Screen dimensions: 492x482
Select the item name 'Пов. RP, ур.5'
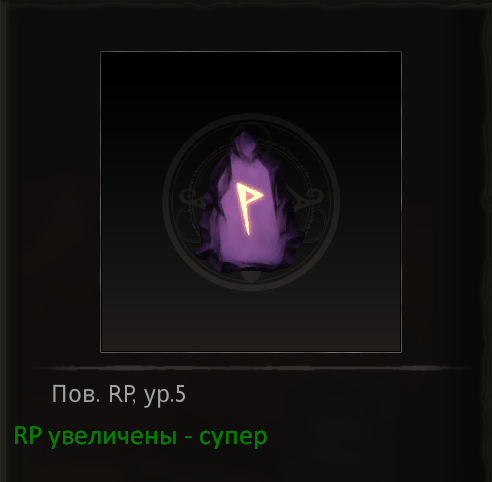tap(119, 395)
